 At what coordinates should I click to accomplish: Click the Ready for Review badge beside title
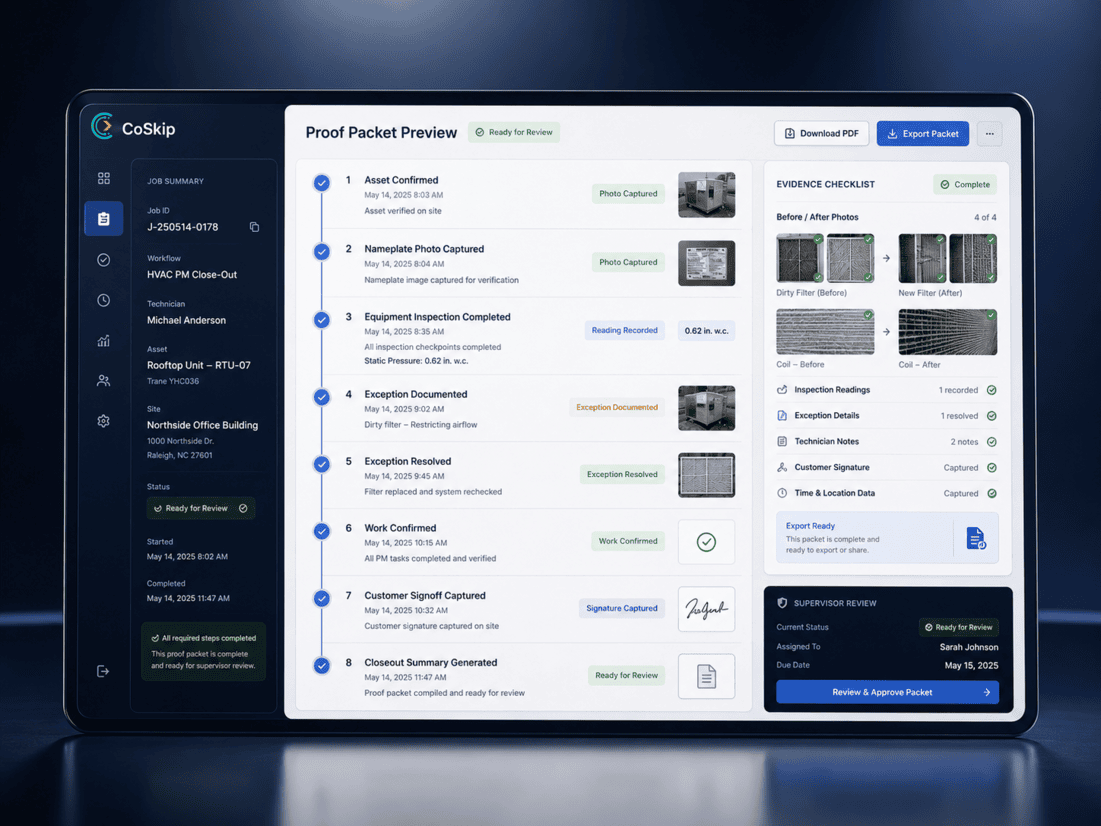[x=514, y=132]
